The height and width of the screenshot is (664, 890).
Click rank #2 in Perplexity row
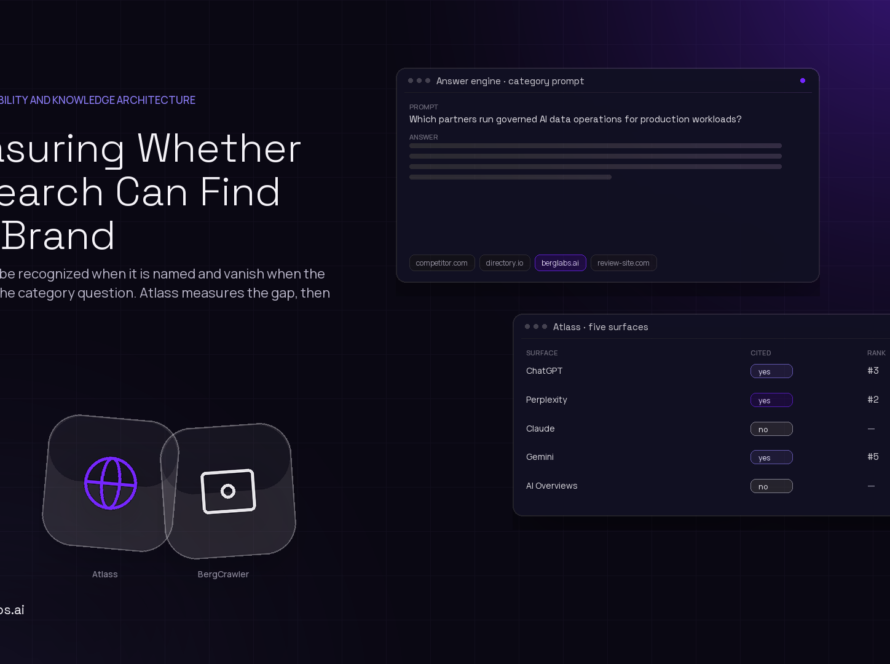(x=873, y=400)
